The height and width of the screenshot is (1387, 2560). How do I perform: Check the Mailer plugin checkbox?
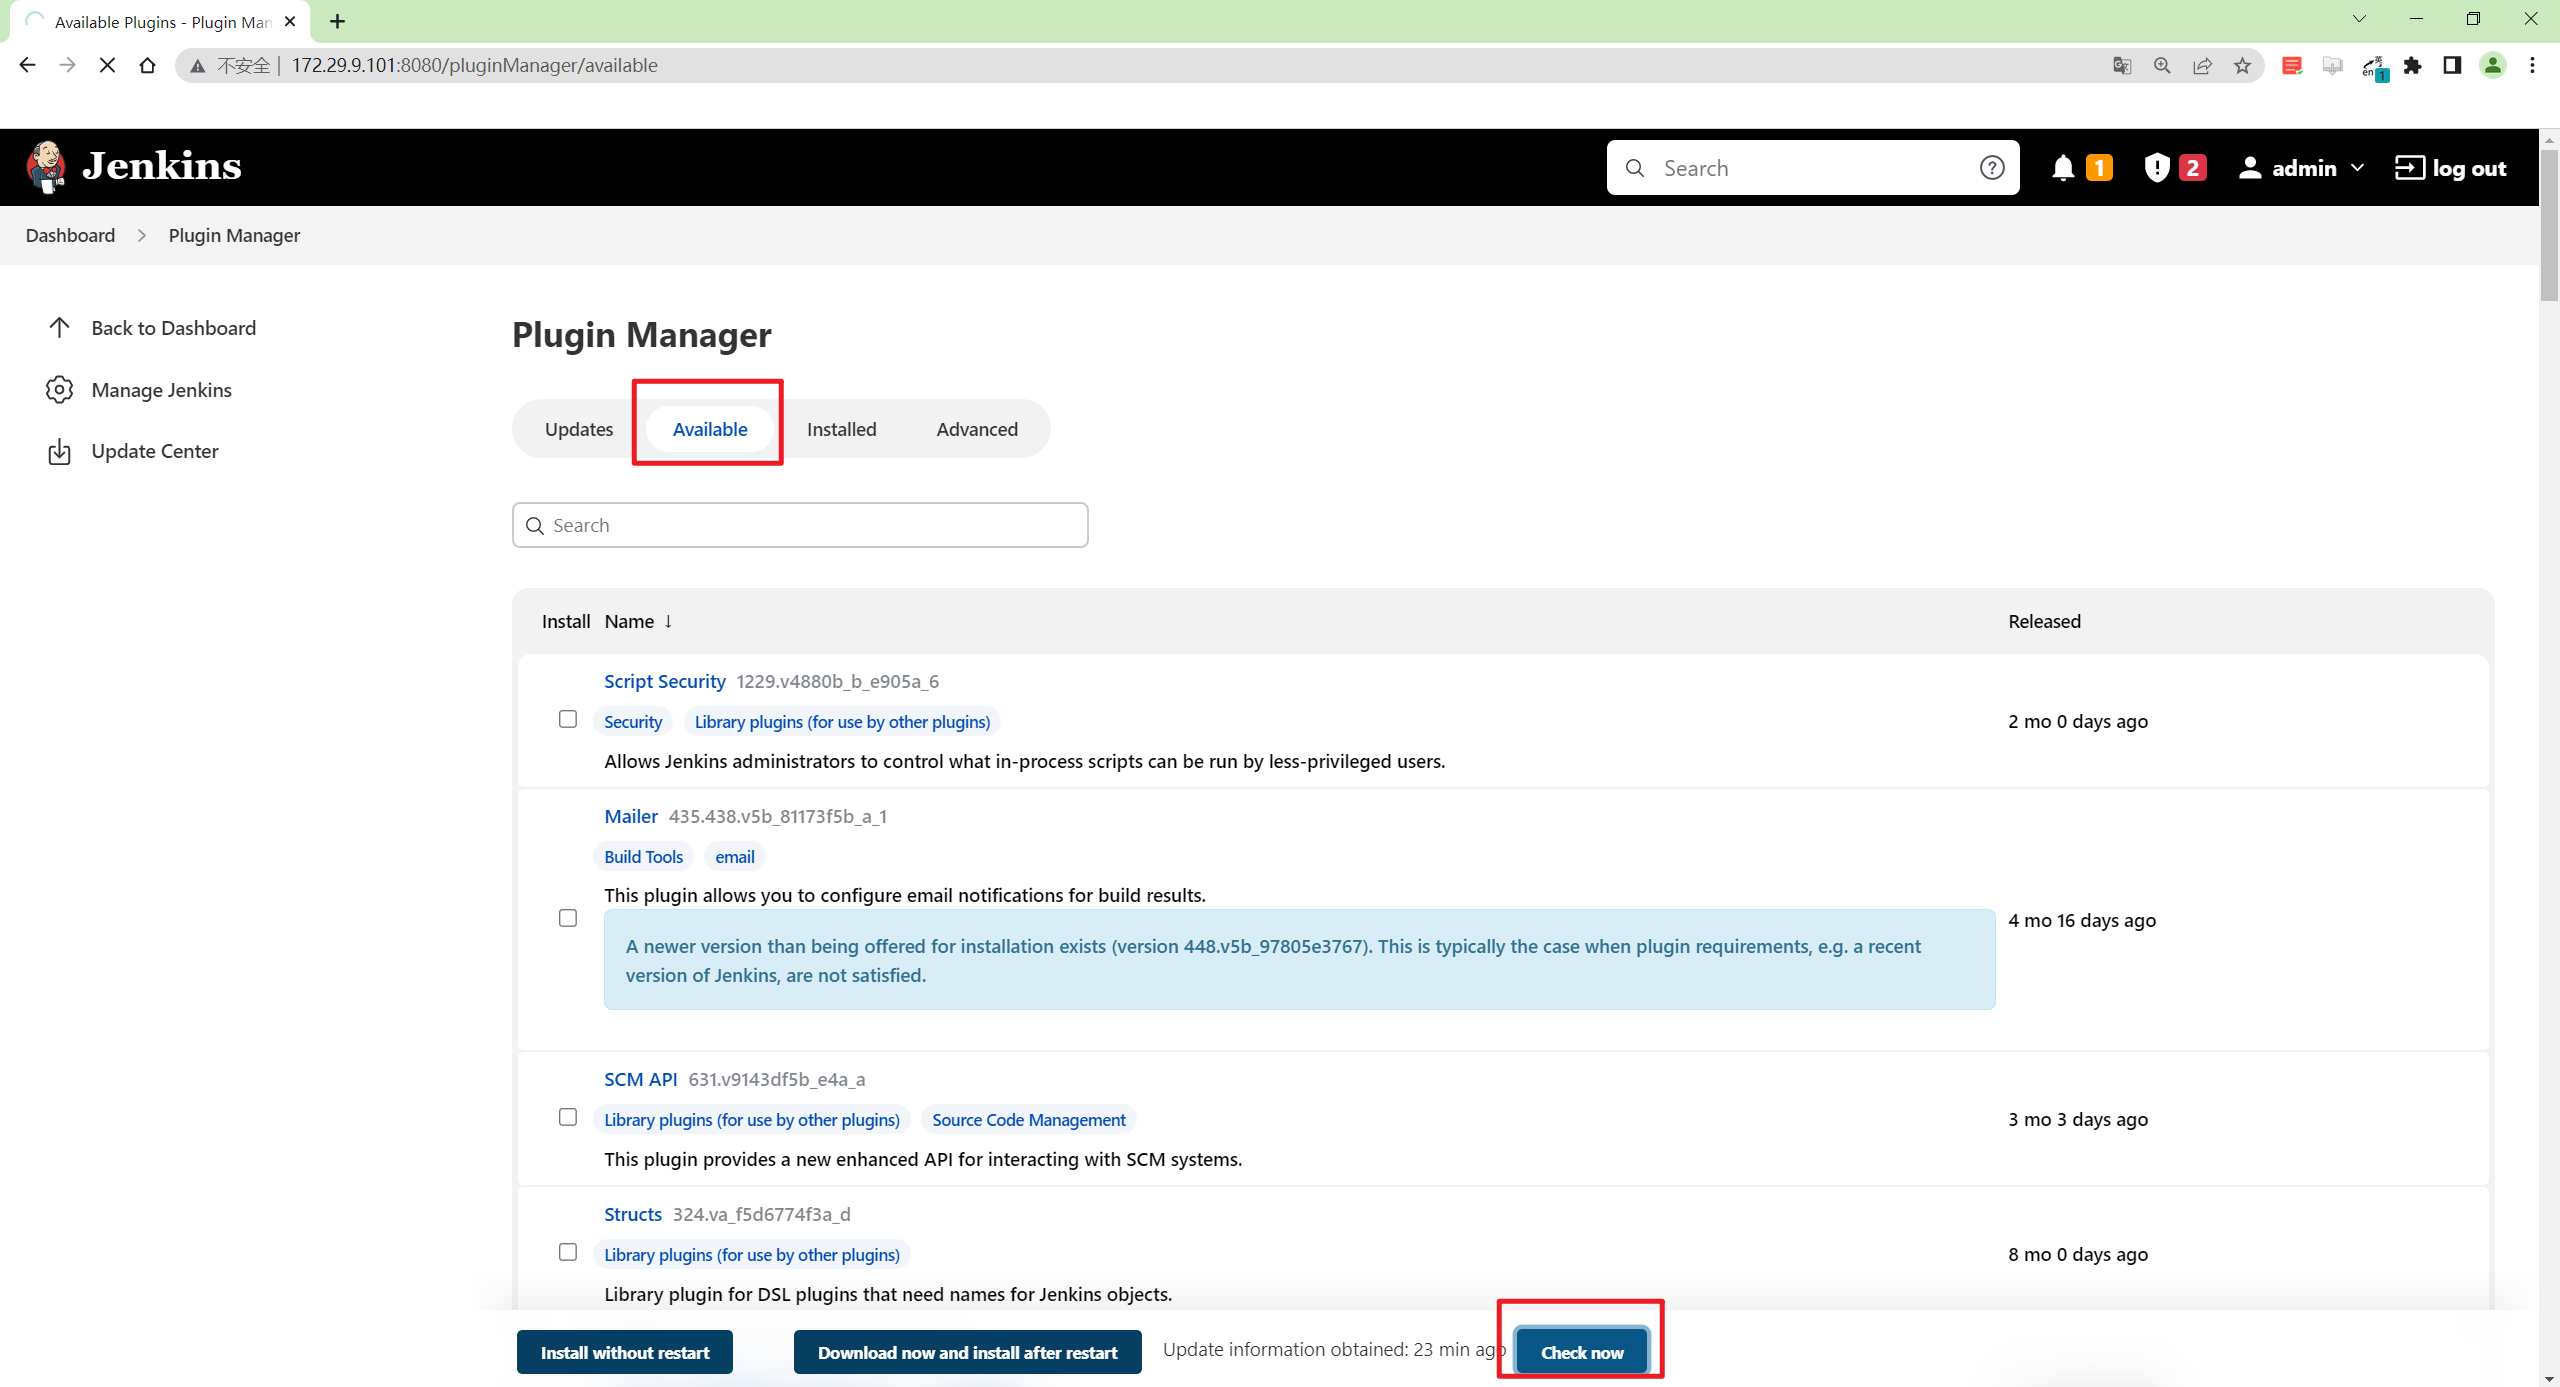tap(568, 918)
